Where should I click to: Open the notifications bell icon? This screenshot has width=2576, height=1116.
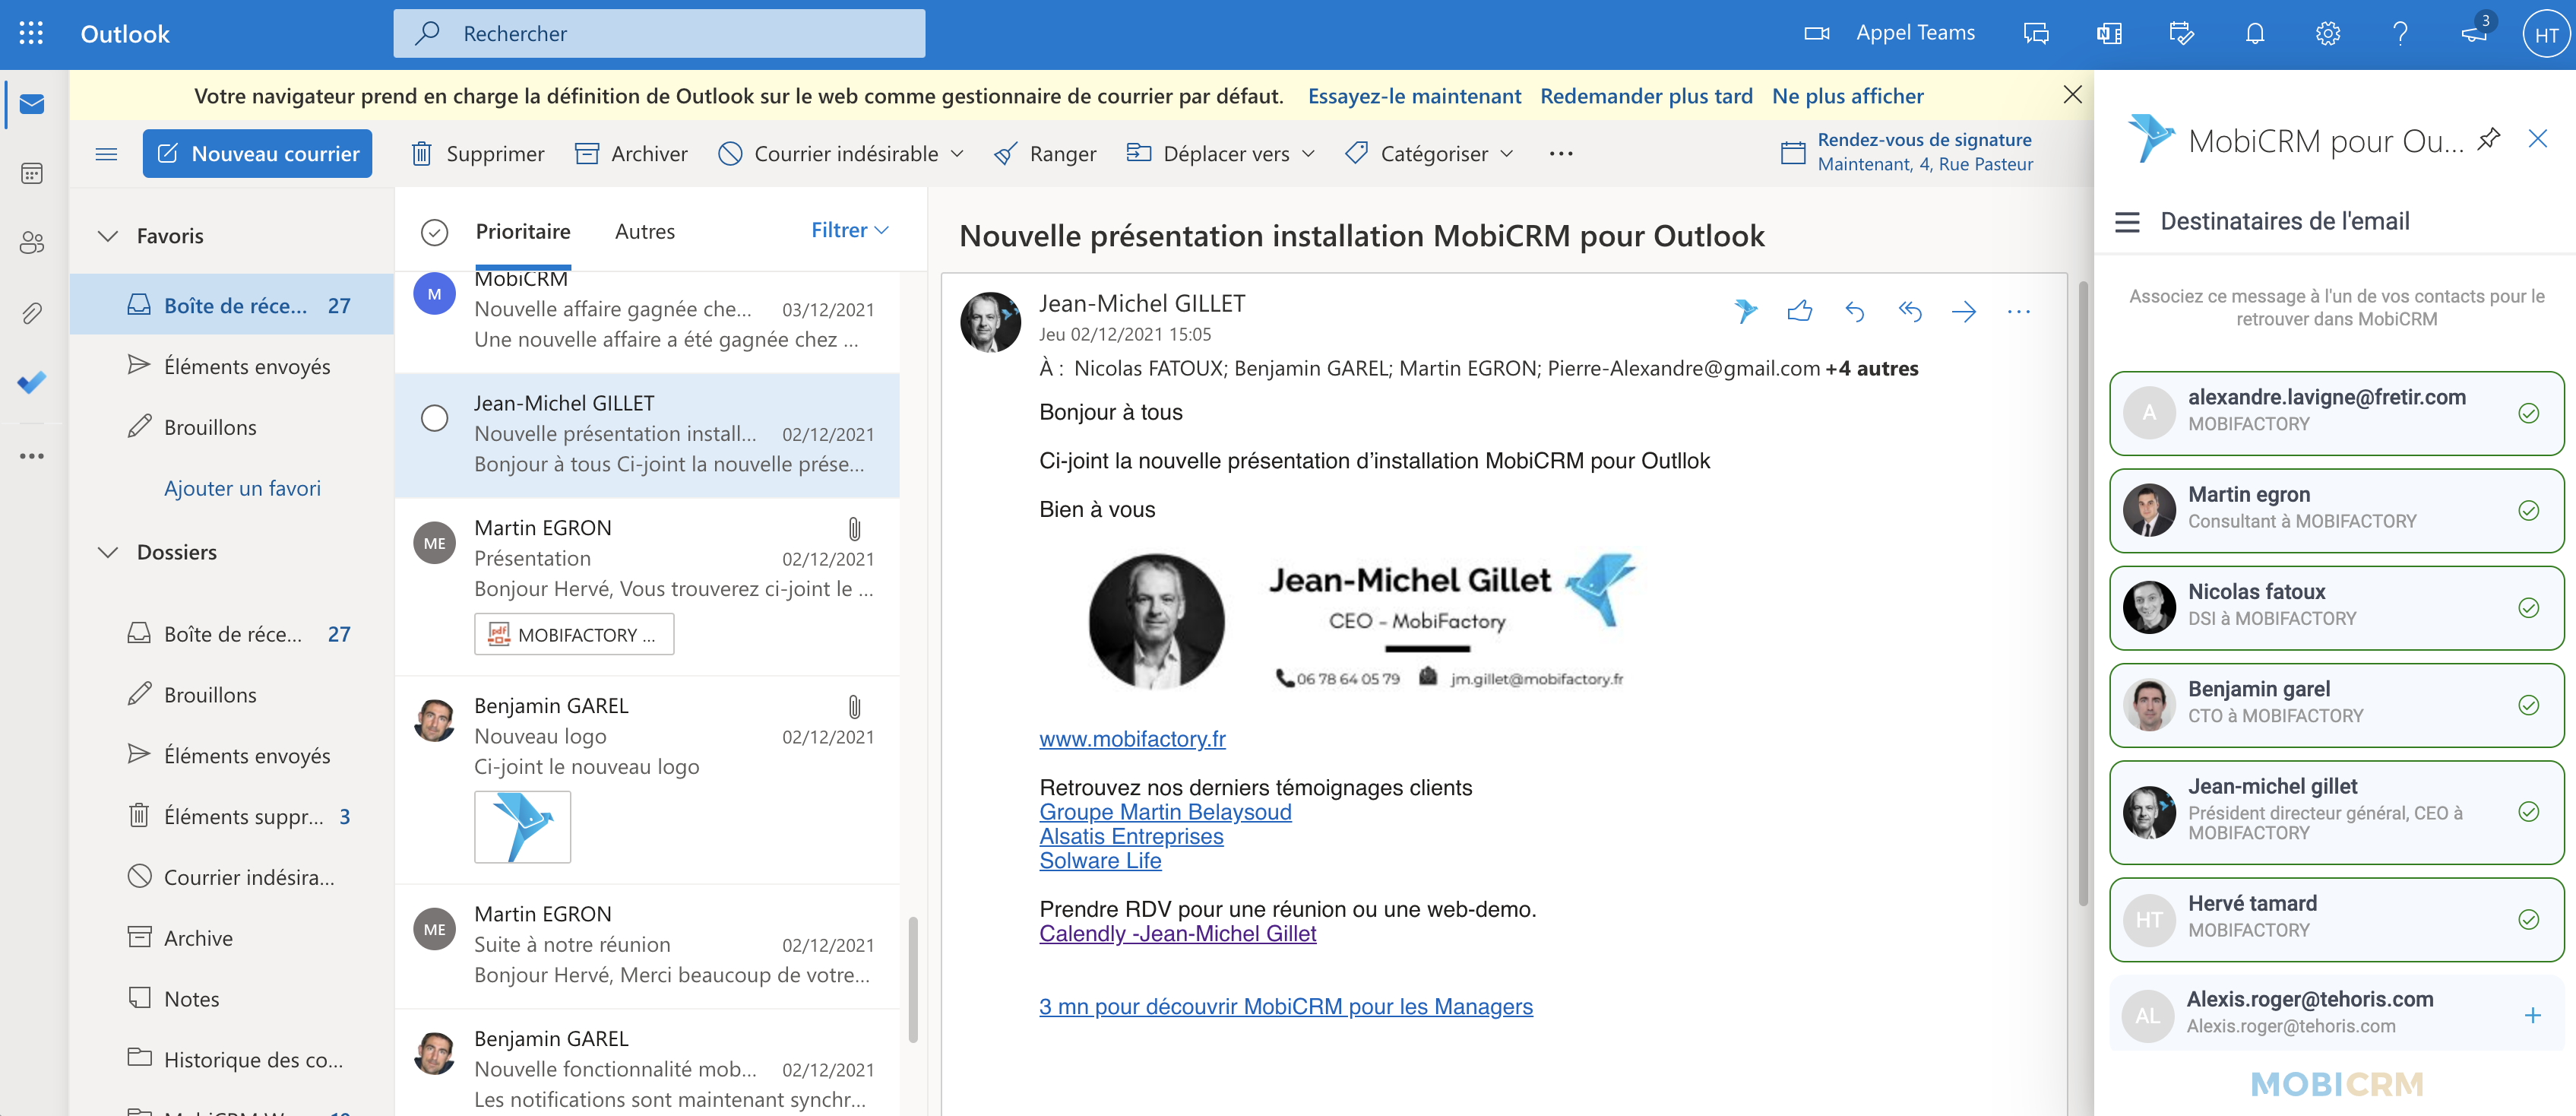(x=2254, y=33)
